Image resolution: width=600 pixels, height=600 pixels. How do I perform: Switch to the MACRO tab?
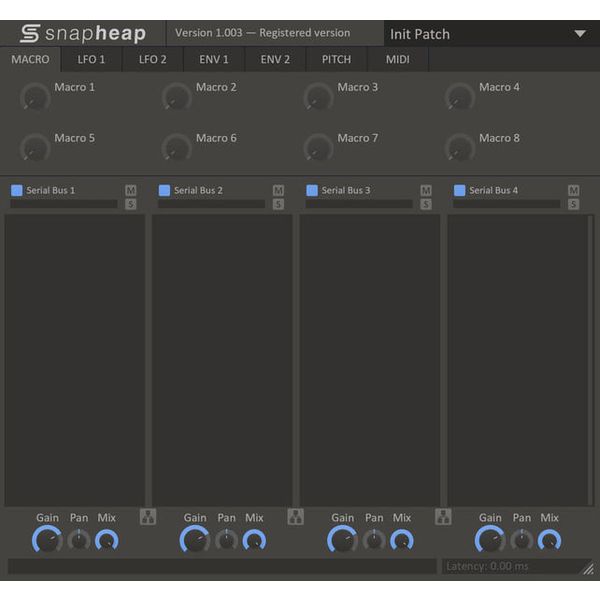[30, 59]
